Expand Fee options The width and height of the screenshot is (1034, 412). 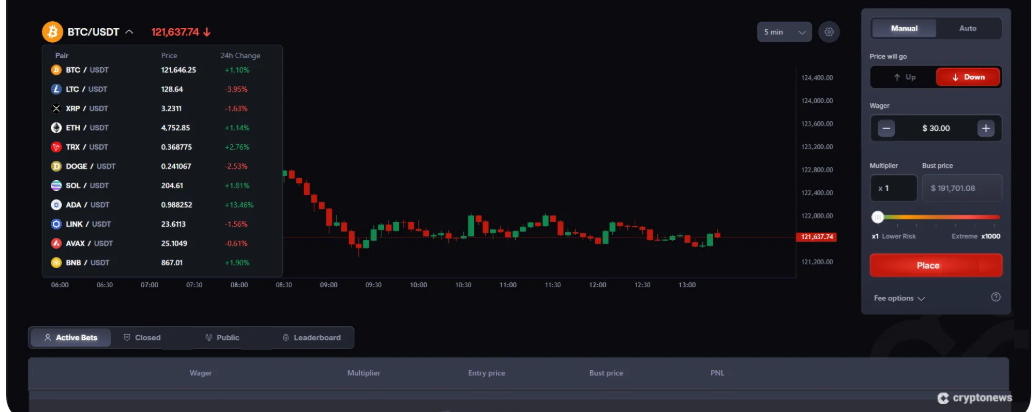(899, 298)
